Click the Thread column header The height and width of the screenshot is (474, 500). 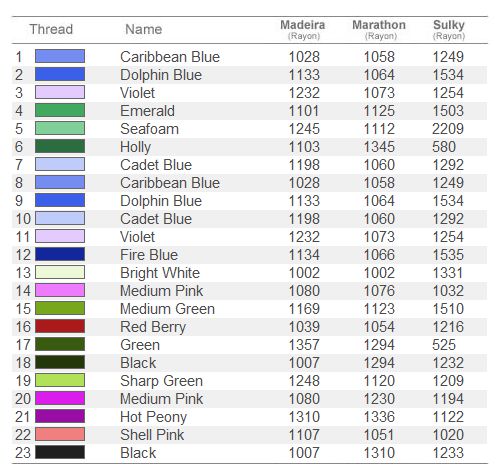point(51,29)
